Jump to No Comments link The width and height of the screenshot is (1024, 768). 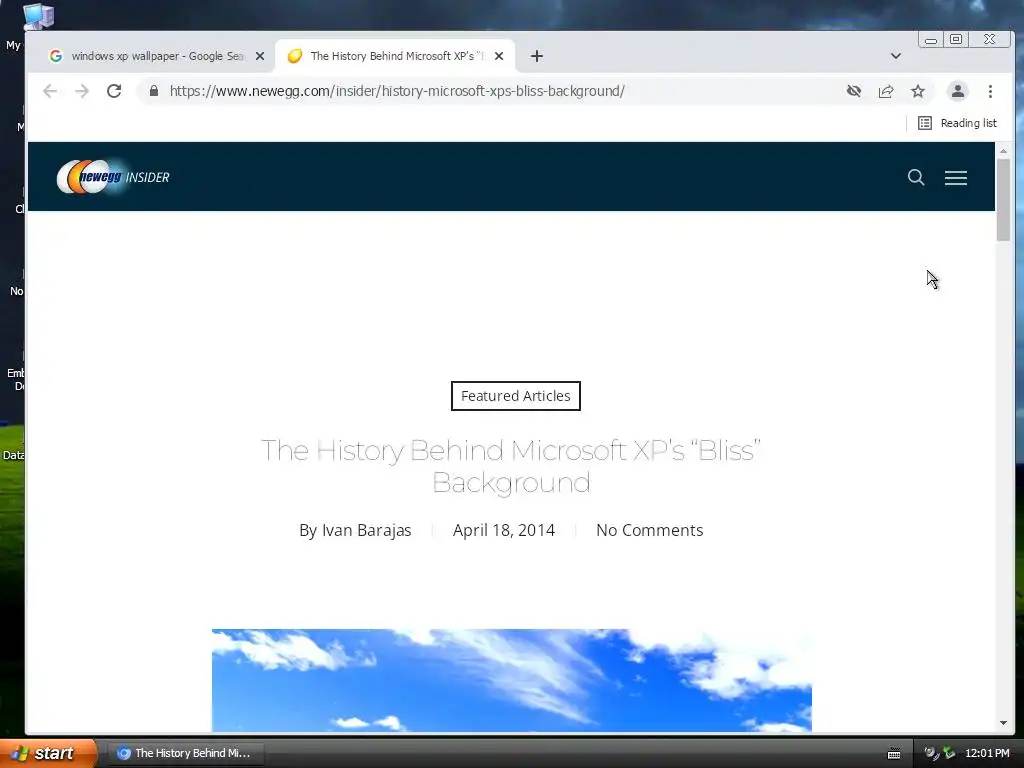[650, 530]
